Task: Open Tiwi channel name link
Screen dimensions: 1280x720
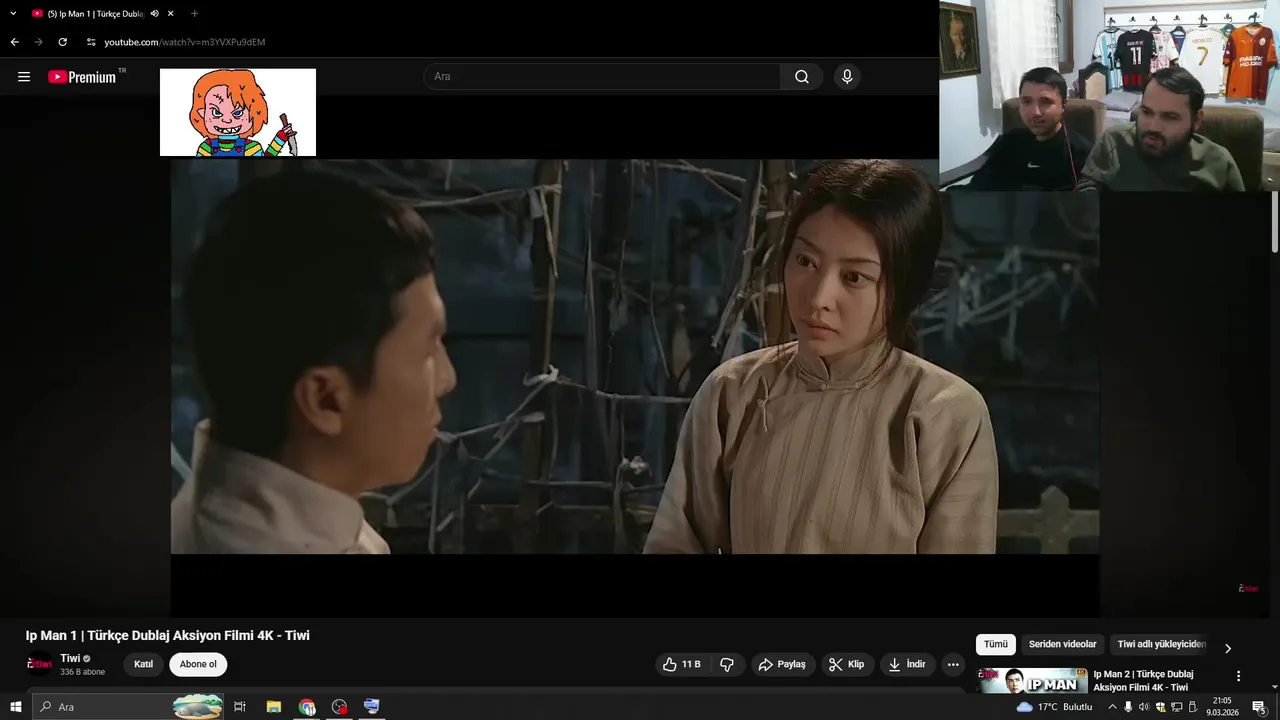Action: [x=70, y=658]
